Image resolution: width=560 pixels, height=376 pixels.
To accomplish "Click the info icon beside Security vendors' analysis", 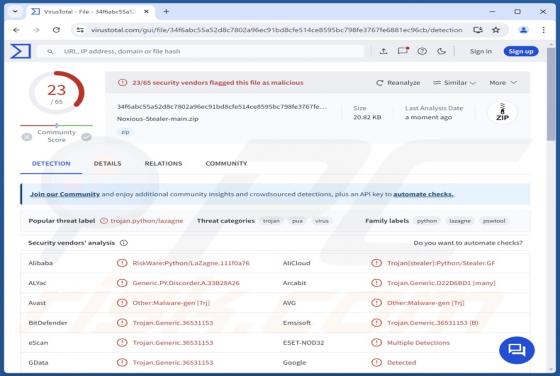I will [124, 243].
